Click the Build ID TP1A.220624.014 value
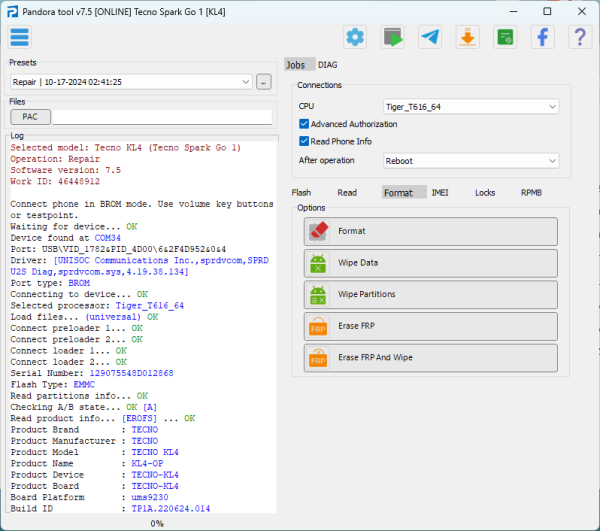Viewport: 600px width, 531px height. (171, 508)
